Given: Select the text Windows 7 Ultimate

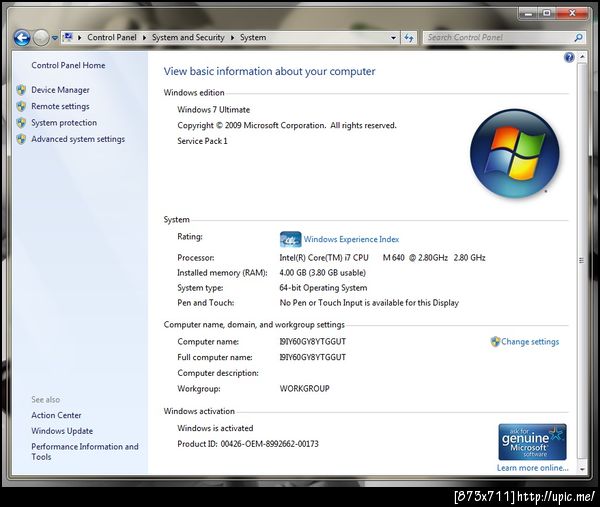Looking at the screenshot, I should 214,110.
